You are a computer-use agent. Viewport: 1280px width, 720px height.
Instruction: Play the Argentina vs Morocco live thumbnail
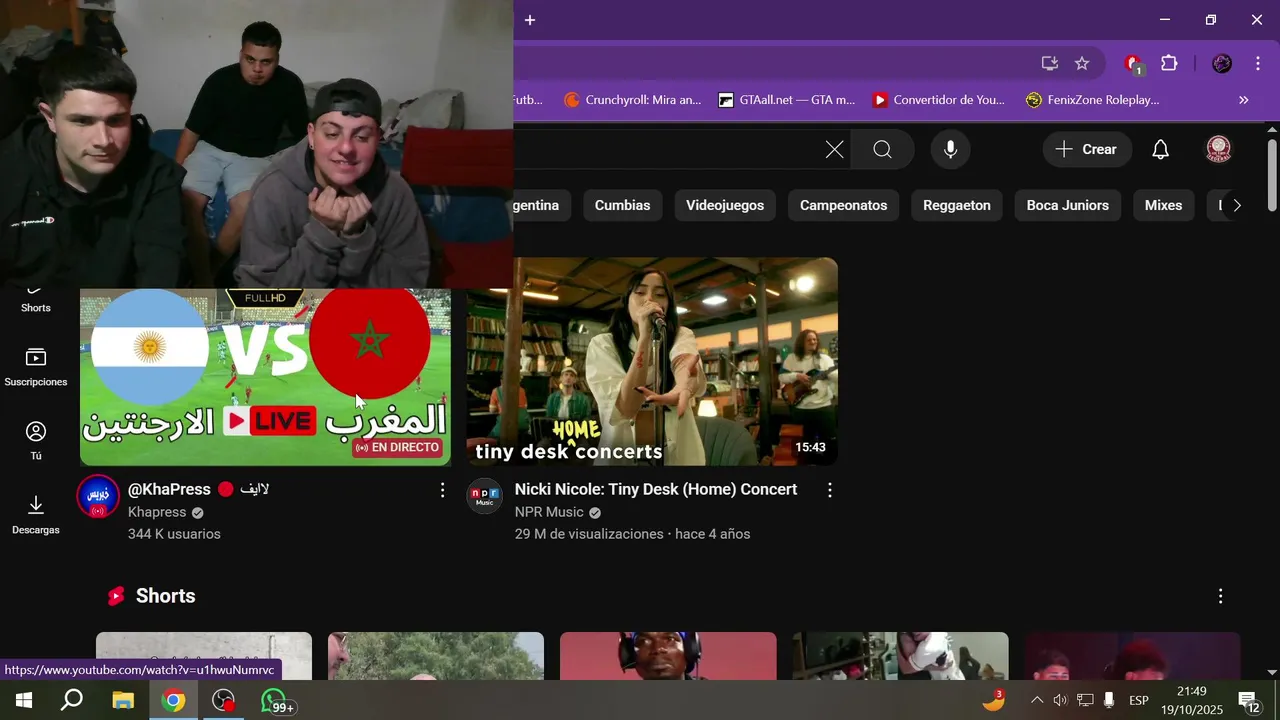pos(265,377)
